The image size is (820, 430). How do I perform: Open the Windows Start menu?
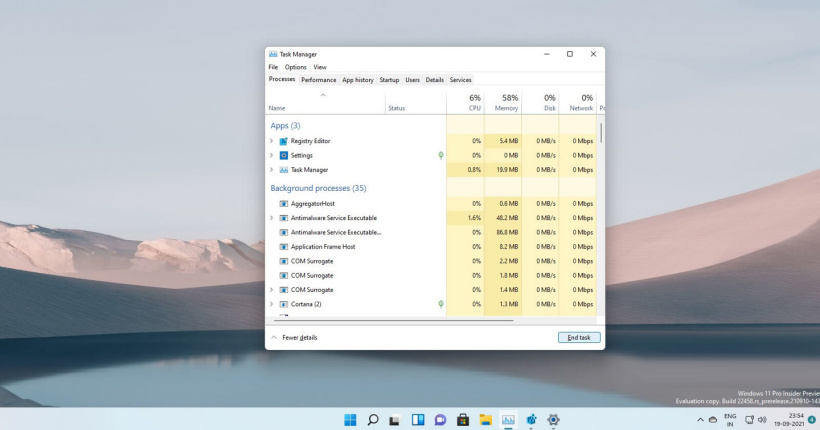tap(350, 420)
